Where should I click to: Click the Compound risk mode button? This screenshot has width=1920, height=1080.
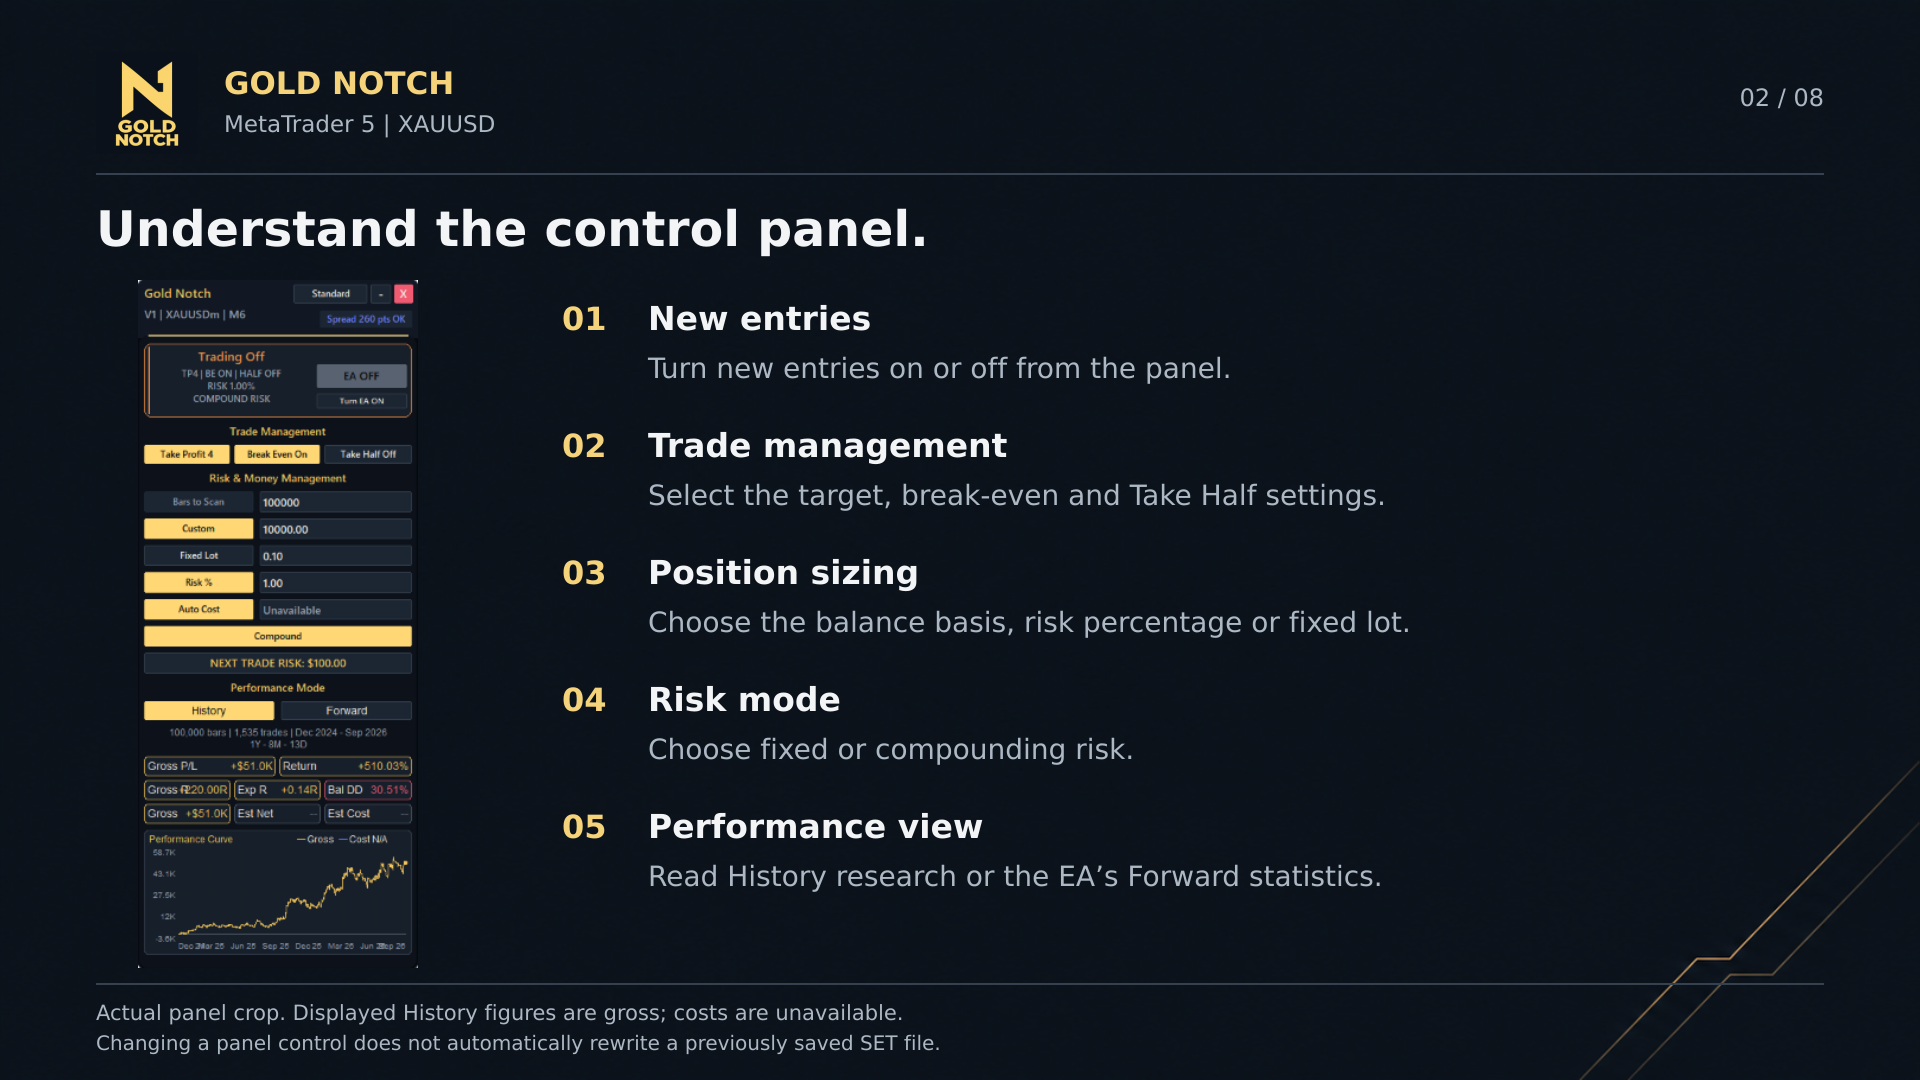click(278, 636)
